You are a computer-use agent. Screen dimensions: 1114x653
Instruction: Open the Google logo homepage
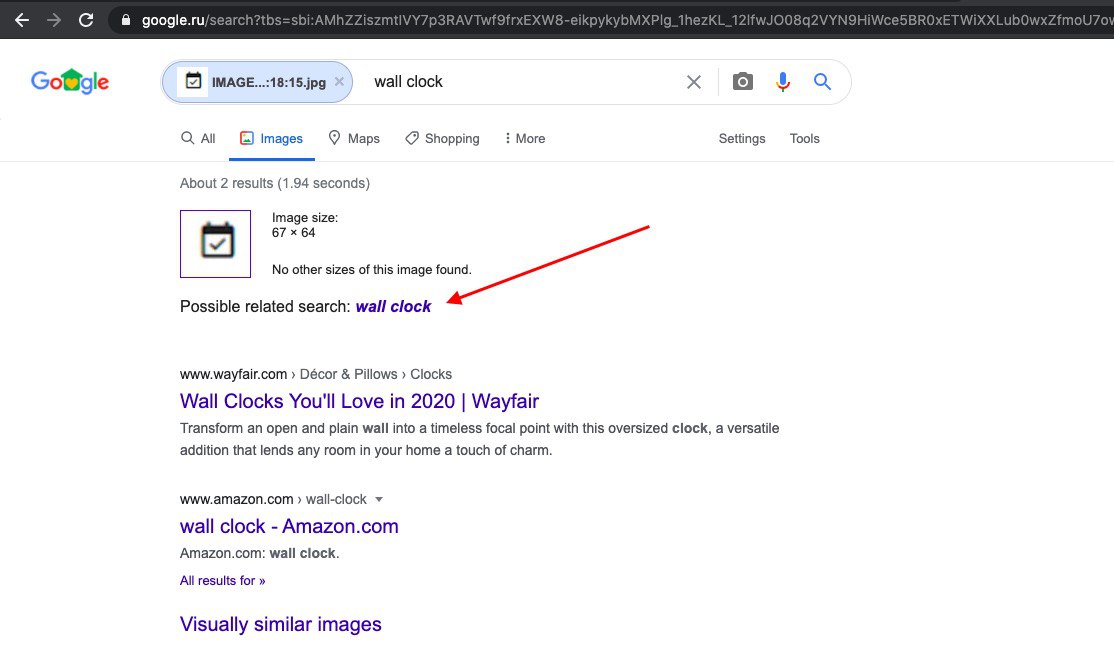click(70, 82)
